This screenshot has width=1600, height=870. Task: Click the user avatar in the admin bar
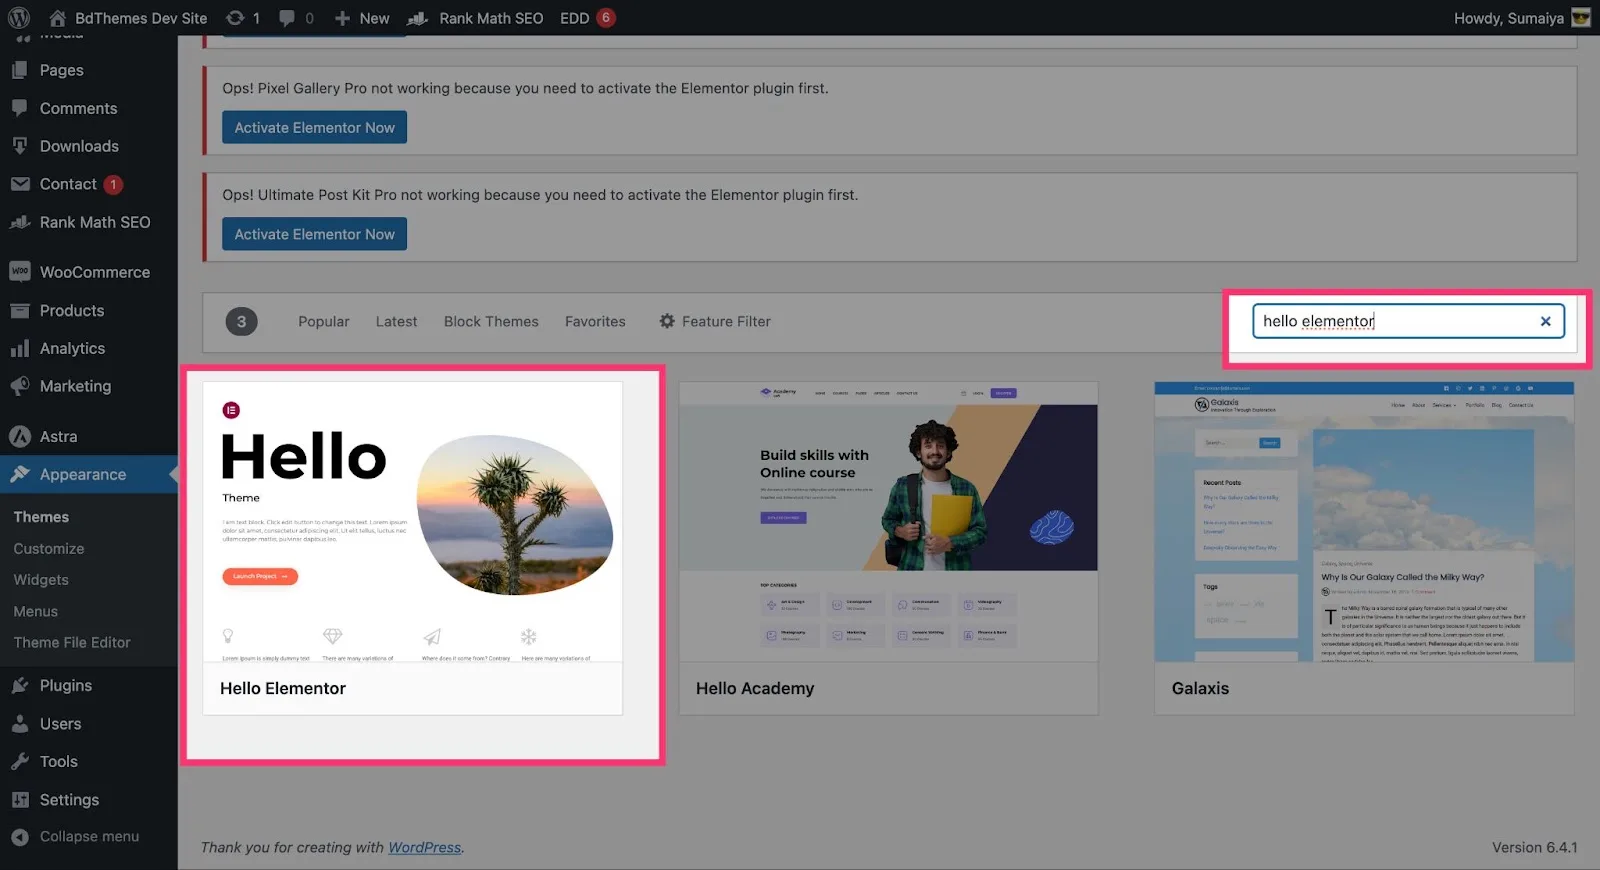click(x=1581, y=18)
